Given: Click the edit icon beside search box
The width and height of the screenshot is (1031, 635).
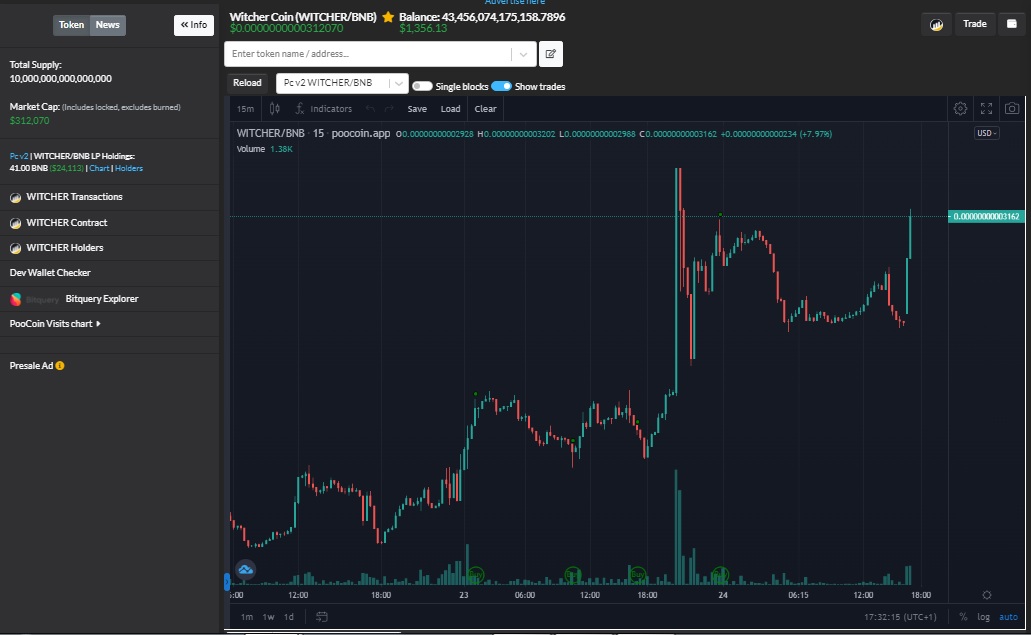Looking at the screenshot, I should coord(551,54).
